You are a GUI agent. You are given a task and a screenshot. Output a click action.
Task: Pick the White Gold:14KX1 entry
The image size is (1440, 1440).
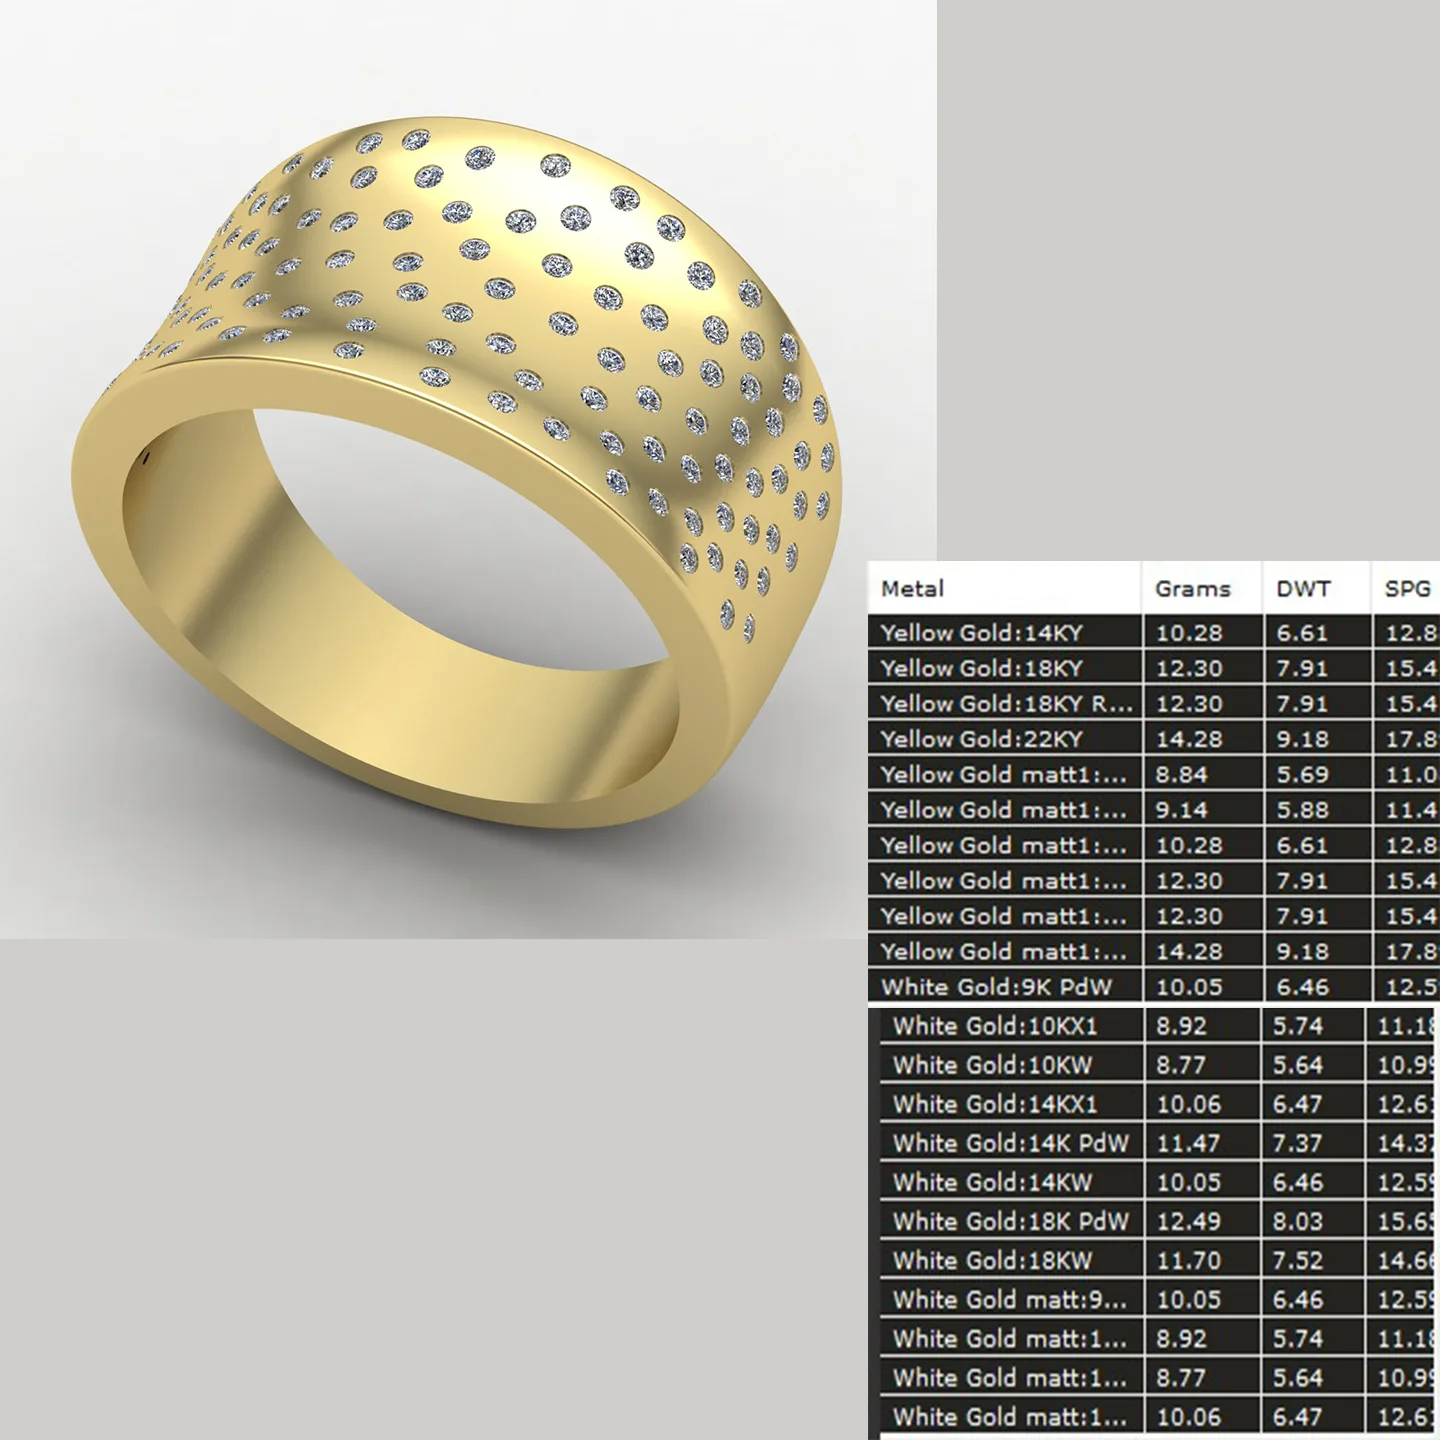[x=995, y=1104]
